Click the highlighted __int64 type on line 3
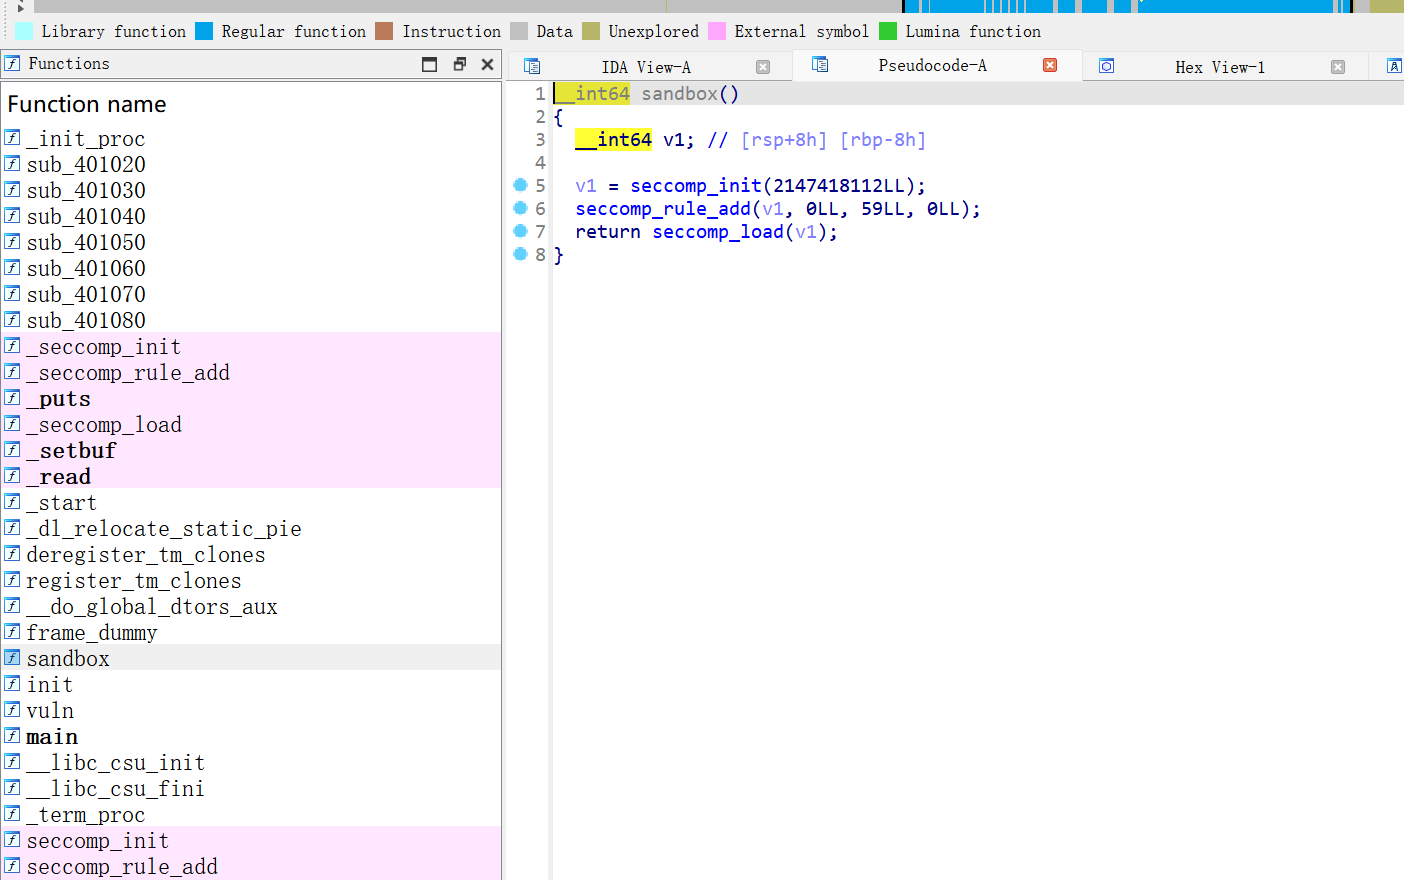 click(x=614, y=139)
